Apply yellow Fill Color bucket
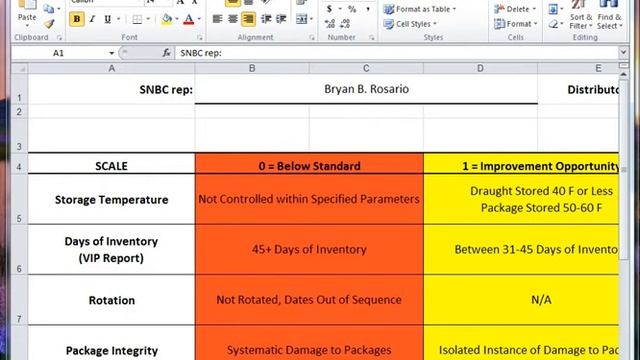 coord(167,19)
